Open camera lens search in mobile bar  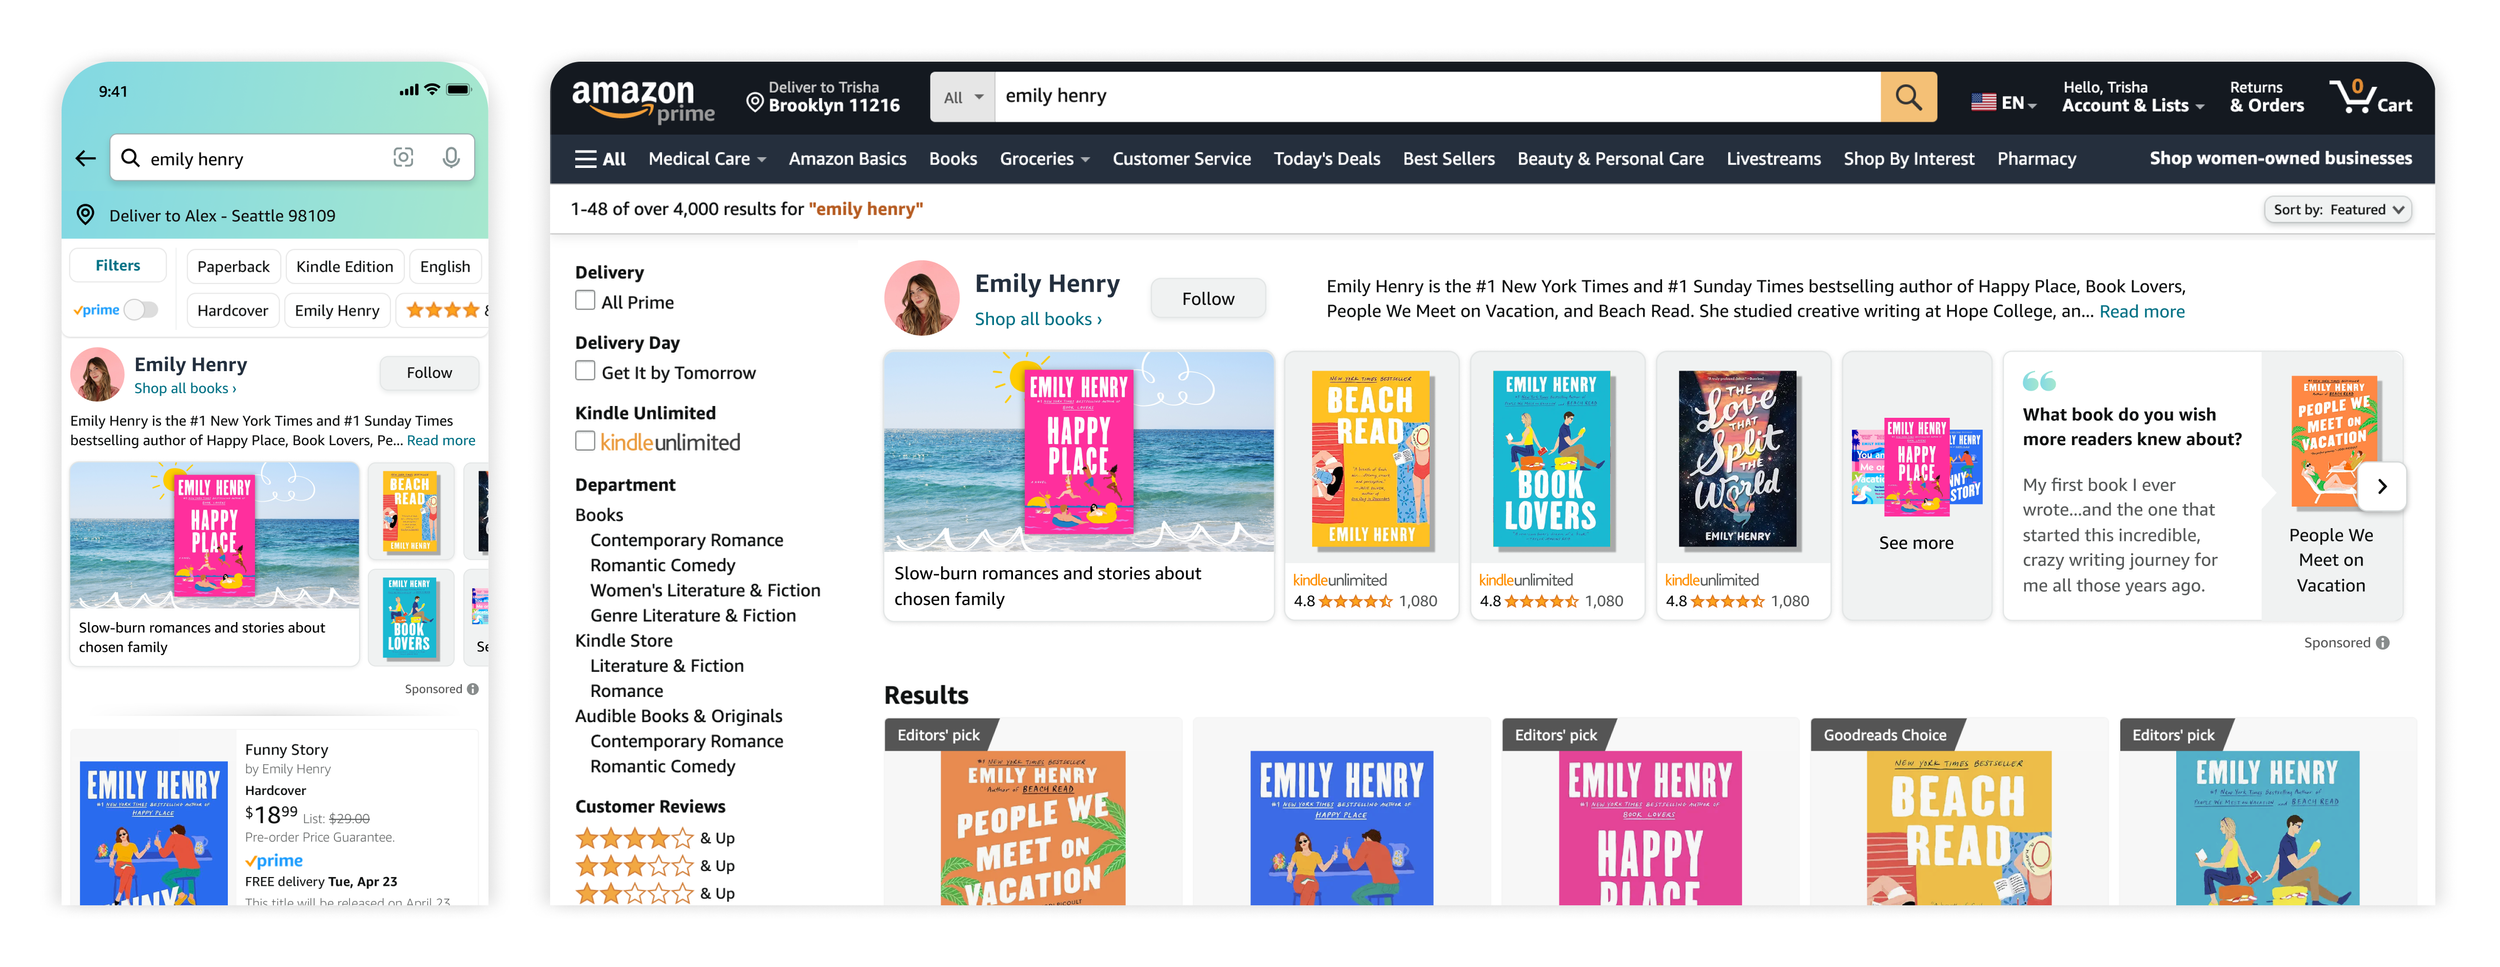(x=403, y=157)
